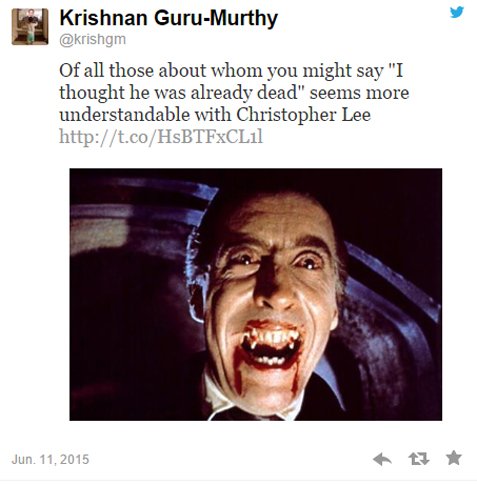Click the Krishnan Guru-Murthy display name

[x=169, y=18]
